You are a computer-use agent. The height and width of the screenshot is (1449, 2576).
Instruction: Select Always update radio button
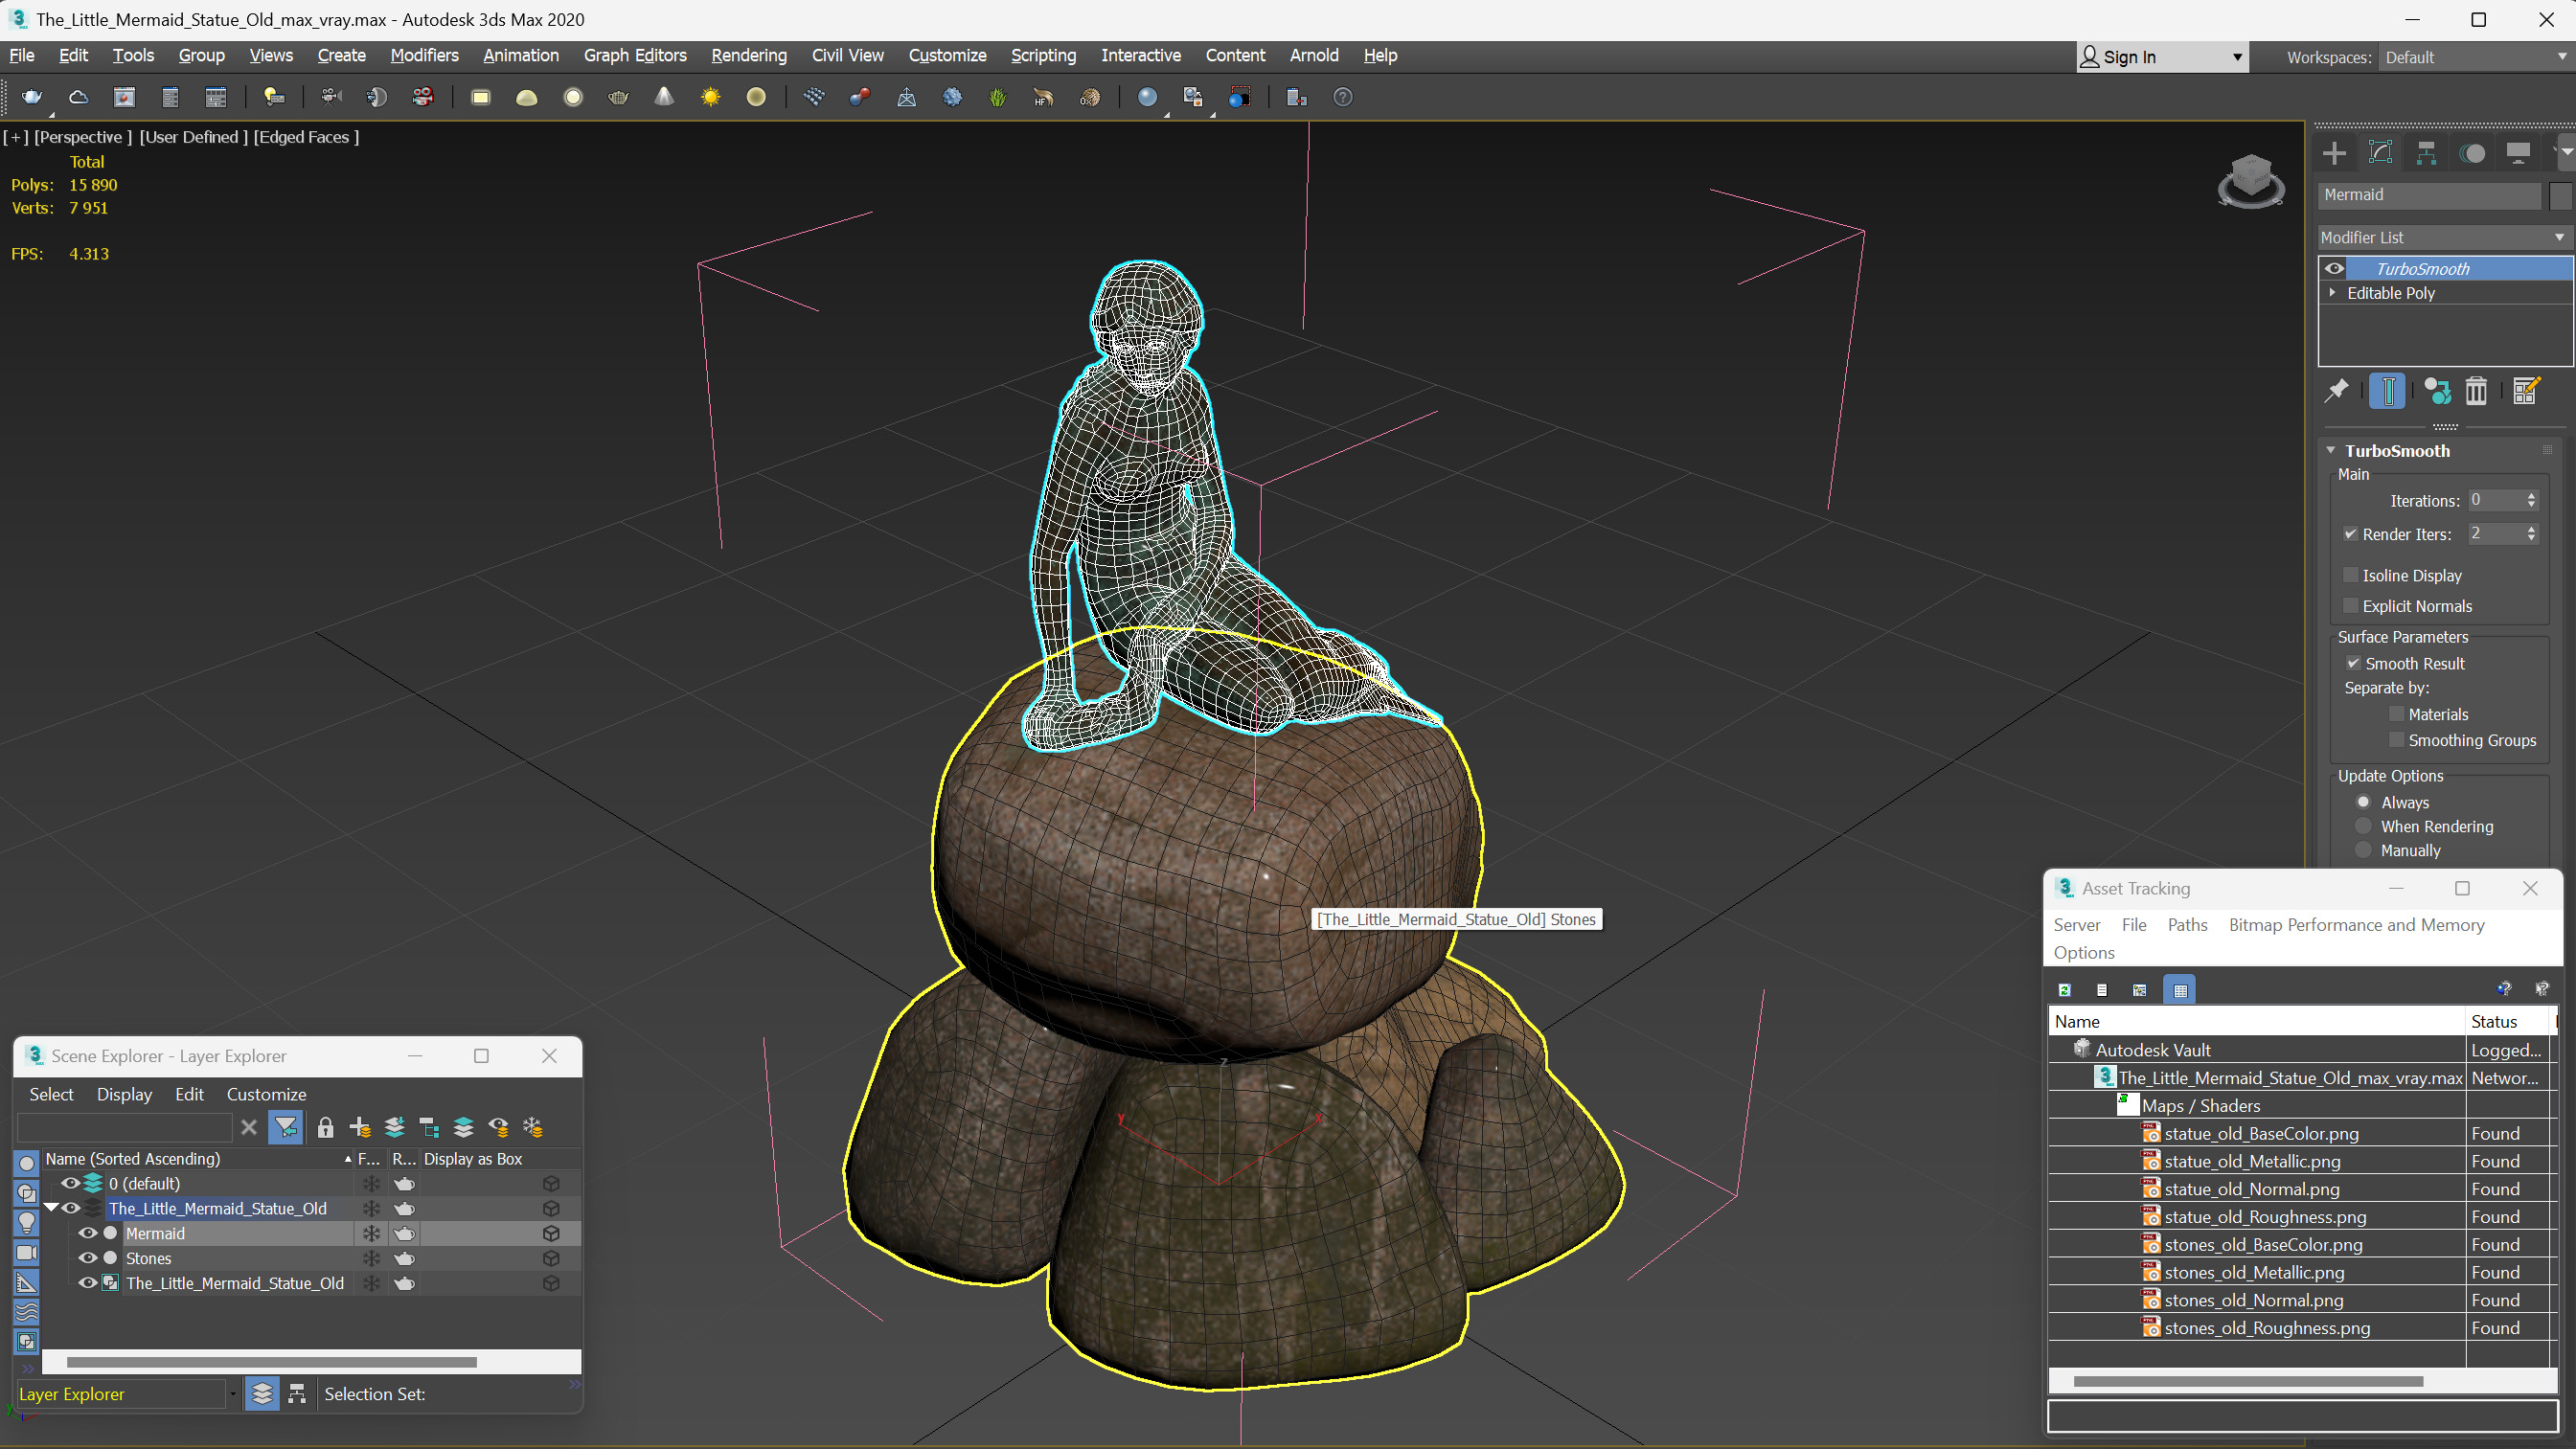point(2363,802)
